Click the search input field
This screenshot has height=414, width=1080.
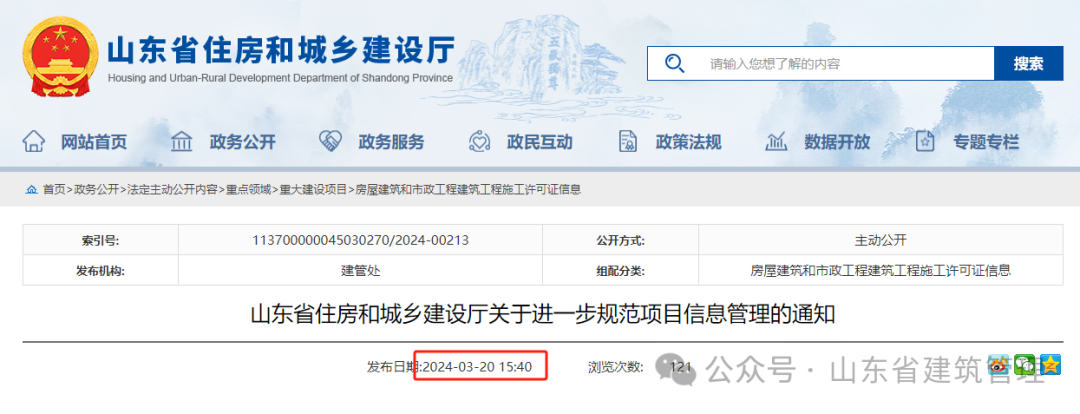tap(820, 64)
